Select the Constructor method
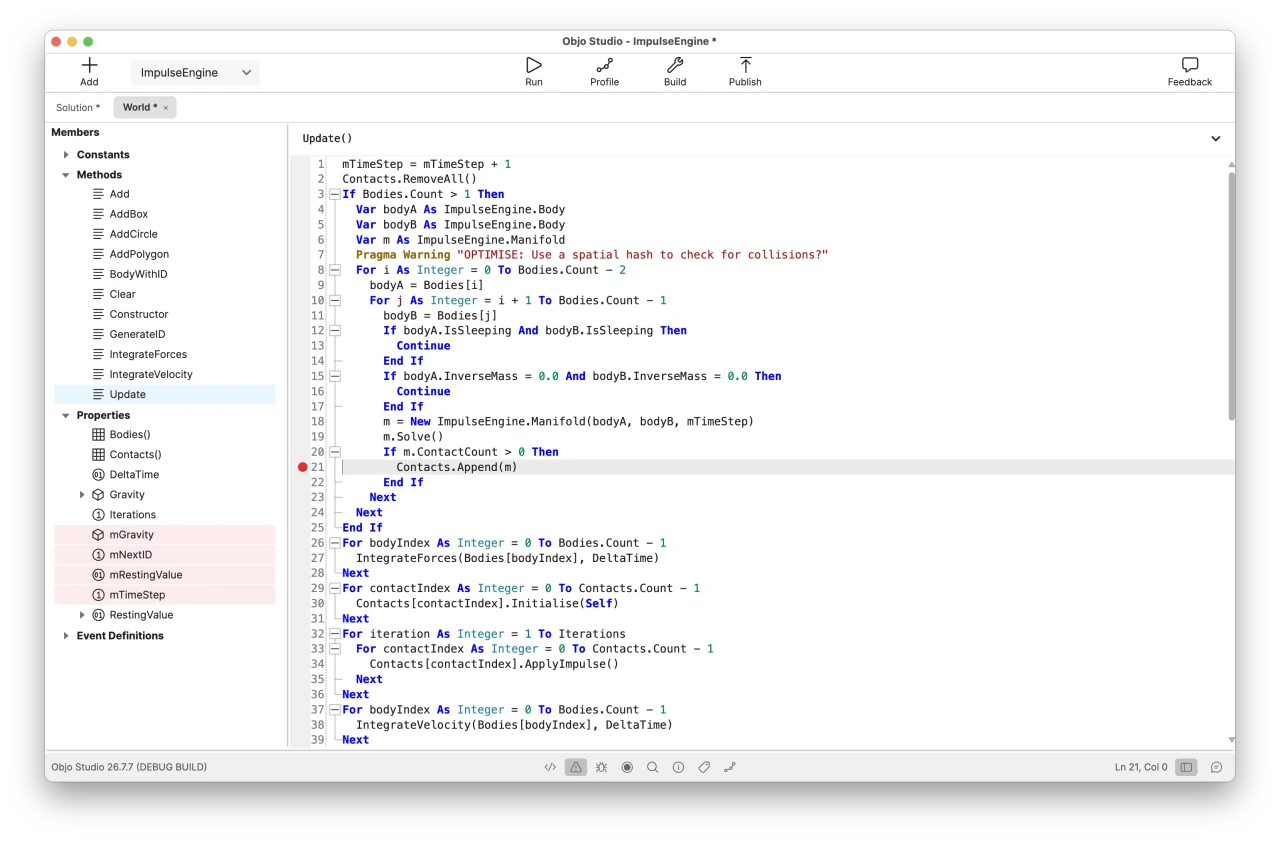This screenshot has width=1280, height=841. click(165, 314)
